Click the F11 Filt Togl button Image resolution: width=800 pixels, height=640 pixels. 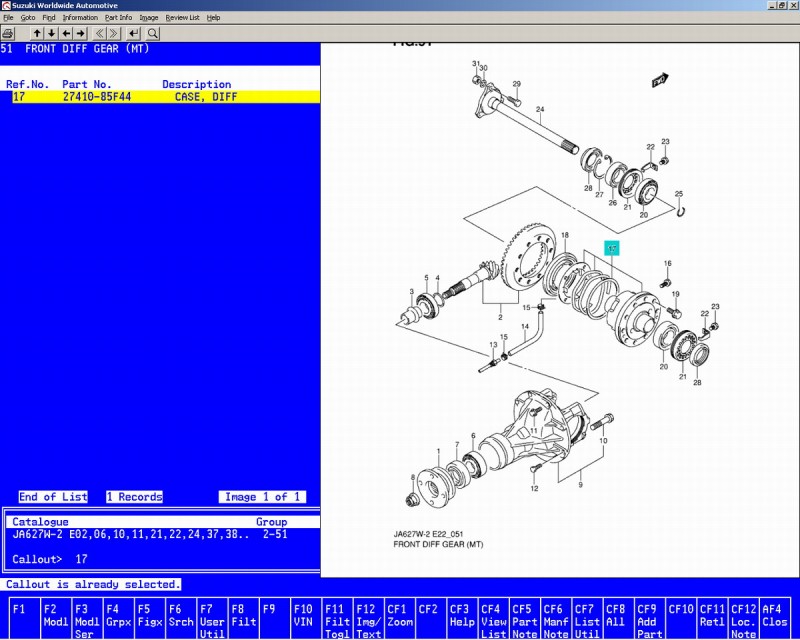pos(337,618)
